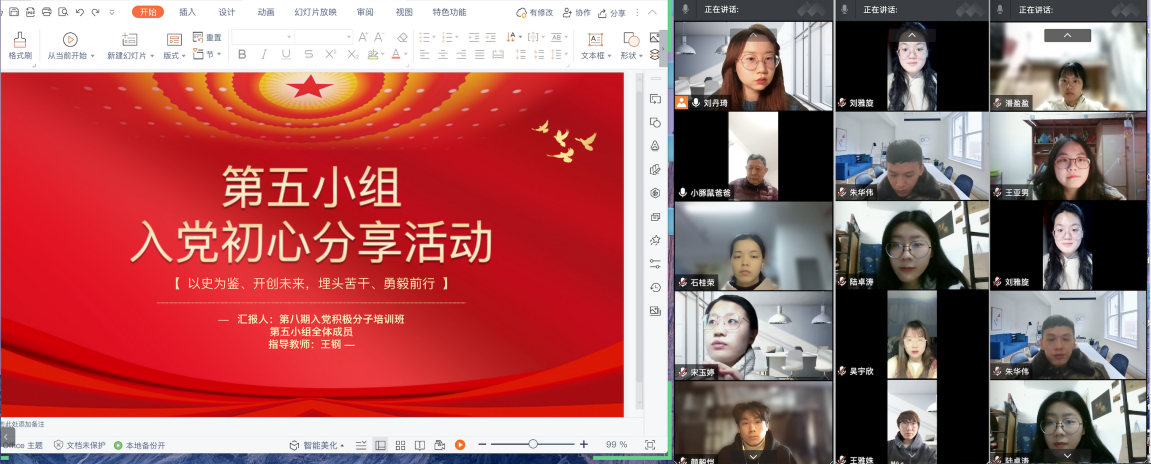Toggle Italic formatting
1151x464 pixels.
point(264,54)
